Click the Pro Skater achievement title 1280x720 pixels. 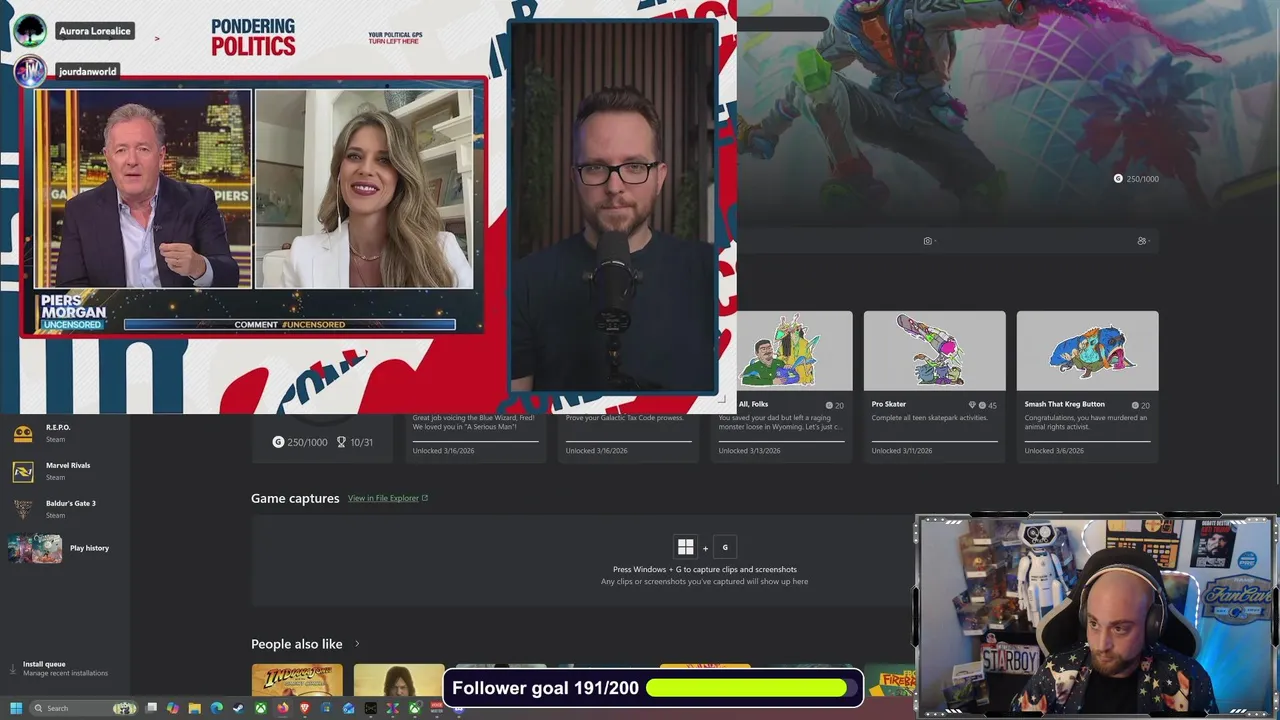click(888, 404)
